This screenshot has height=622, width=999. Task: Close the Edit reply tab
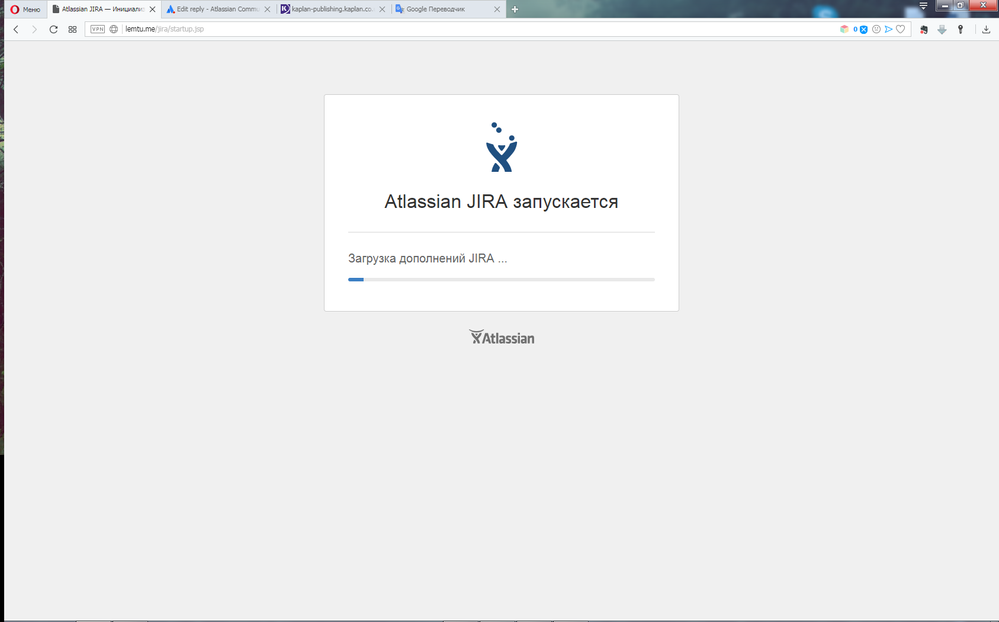[267, 10]
